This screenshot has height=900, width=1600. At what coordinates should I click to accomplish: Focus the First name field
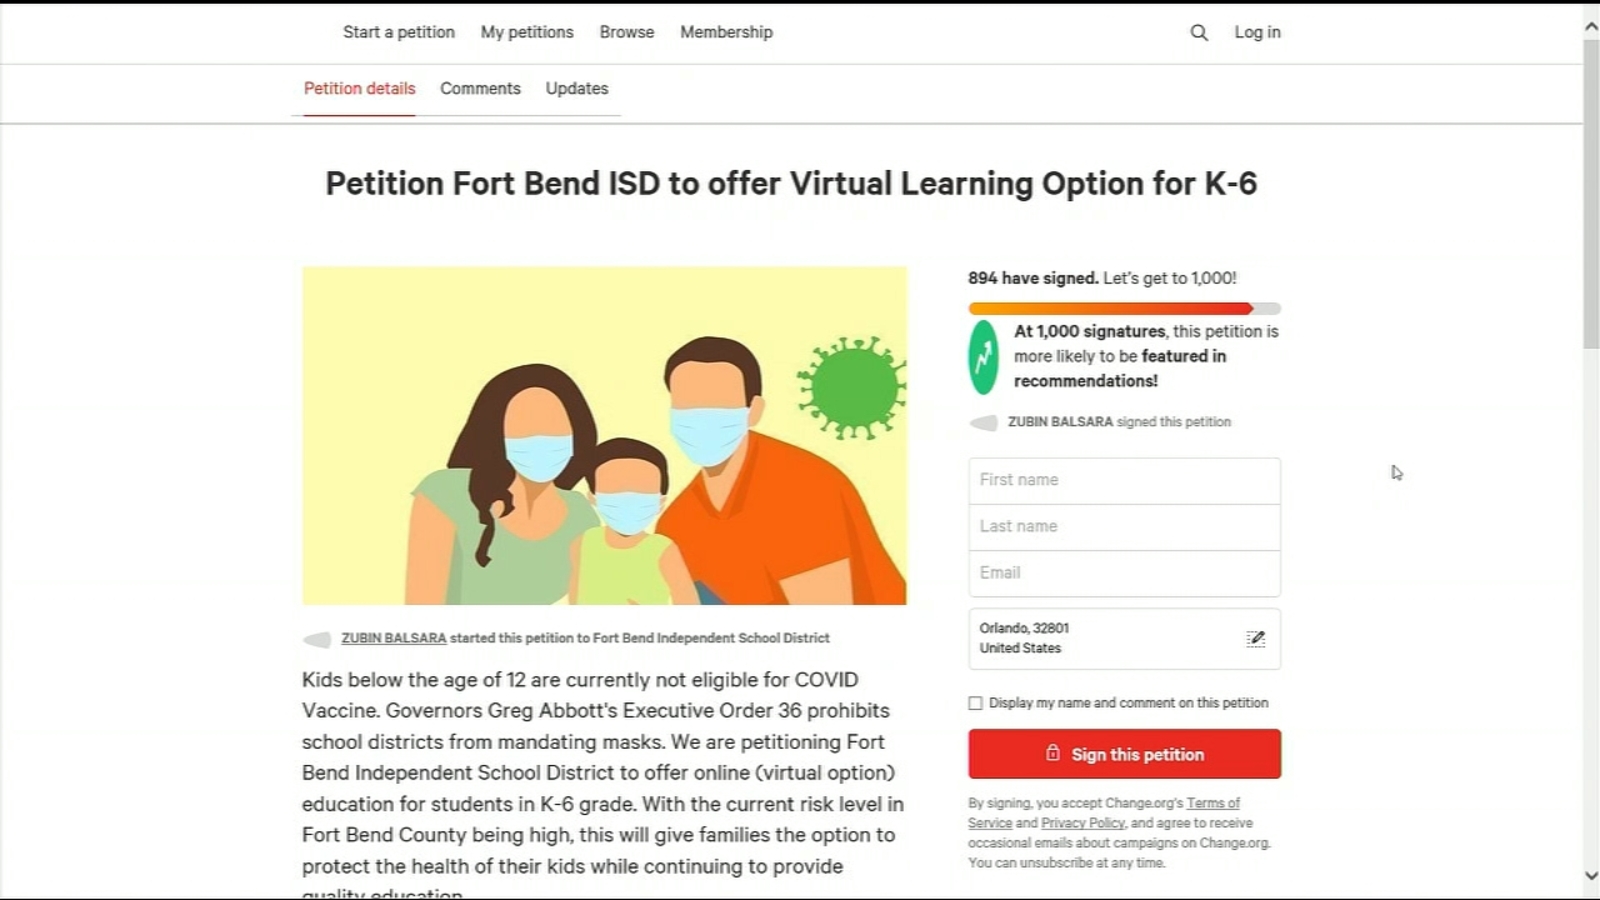point(1123,480)
